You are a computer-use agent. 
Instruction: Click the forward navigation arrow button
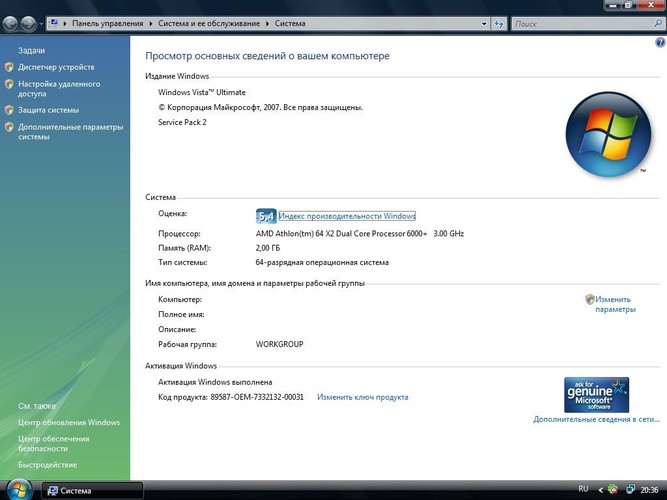click(x=27, y=21)
